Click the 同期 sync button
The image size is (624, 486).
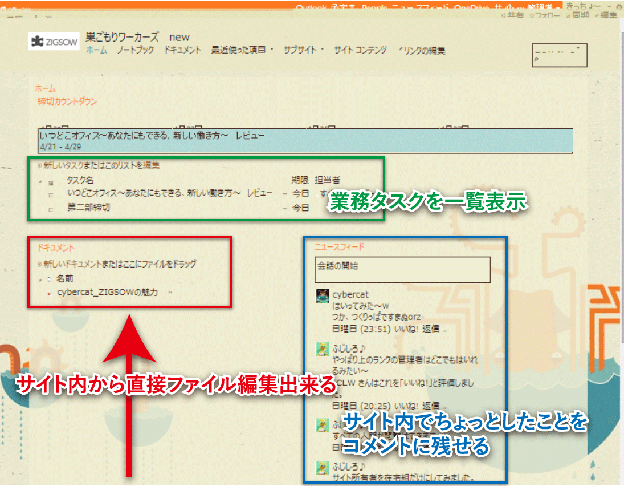coord(578,15)
